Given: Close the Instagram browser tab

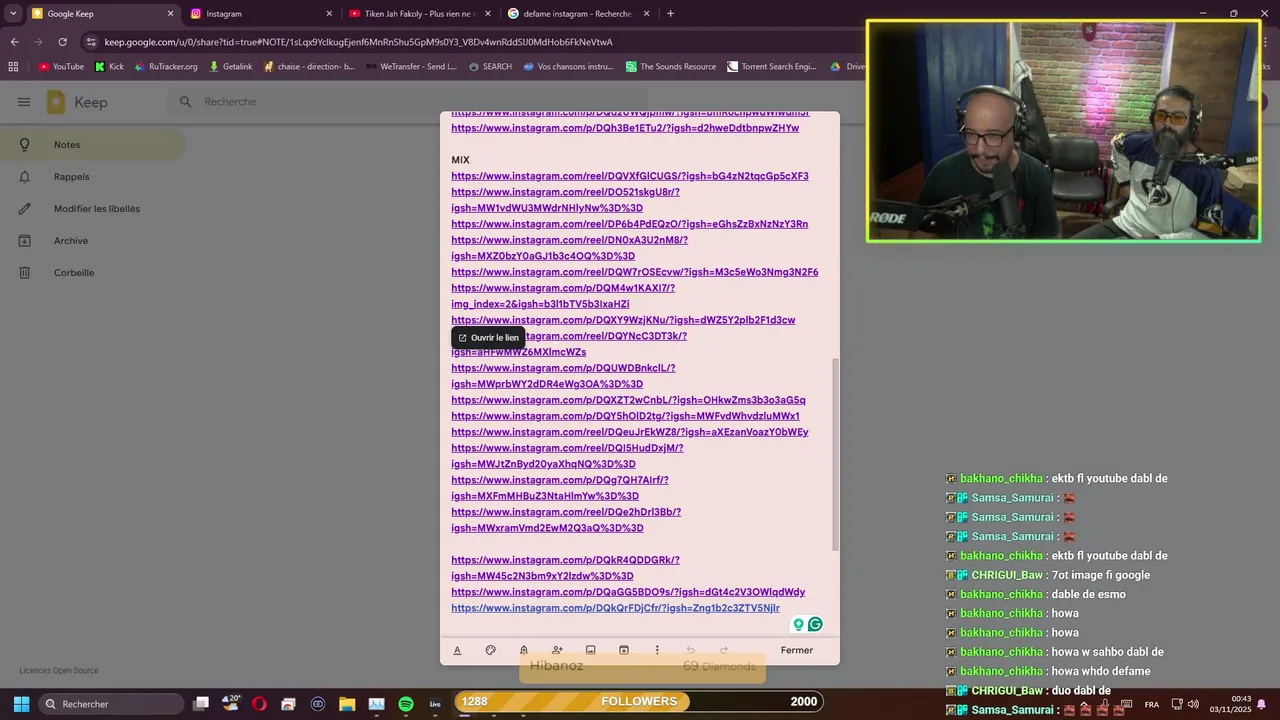Looking at the screenshot, I should tap(329, 14).
